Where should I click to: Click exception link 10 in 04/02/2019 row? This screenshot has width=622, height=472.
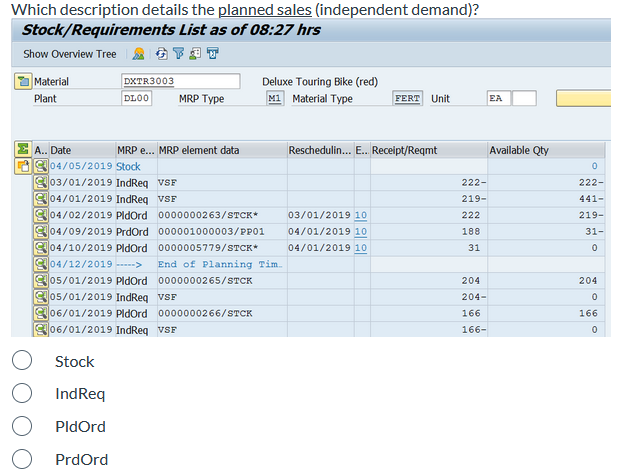pos(361,215)
